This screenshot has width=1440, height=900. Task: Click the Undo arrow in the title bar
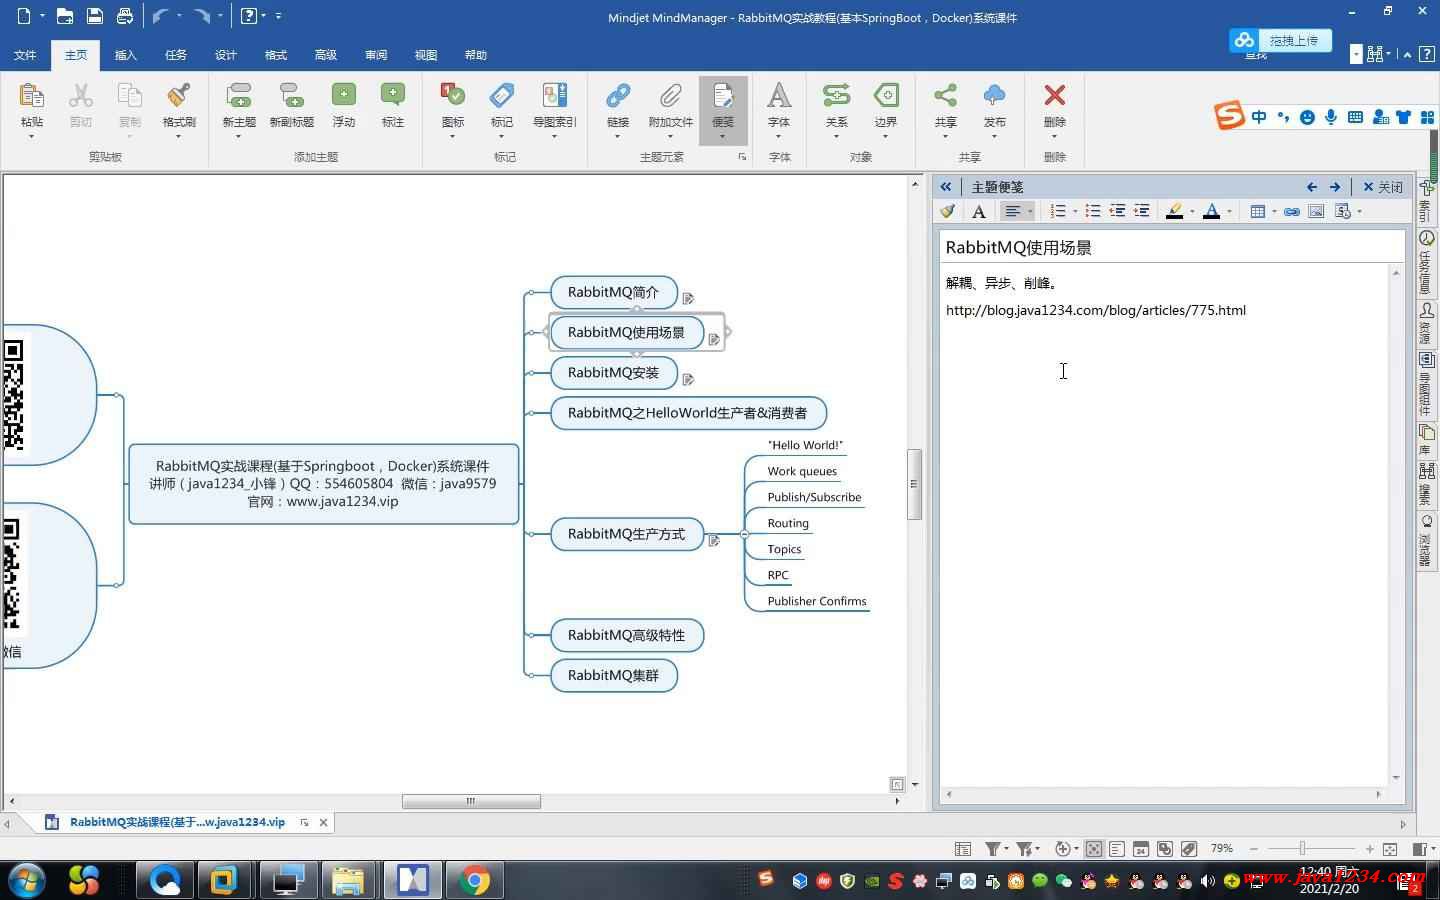click(160, 16)
